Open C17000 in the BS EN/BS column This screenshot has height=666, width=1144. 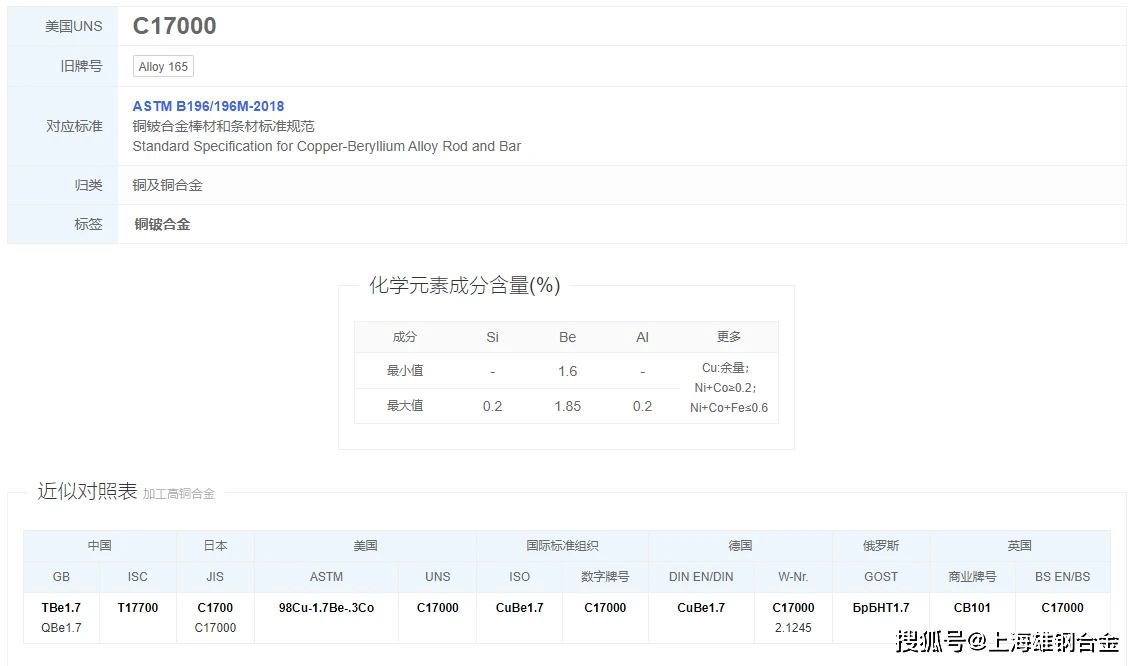pyautogui.click(x=1062, y=607)
